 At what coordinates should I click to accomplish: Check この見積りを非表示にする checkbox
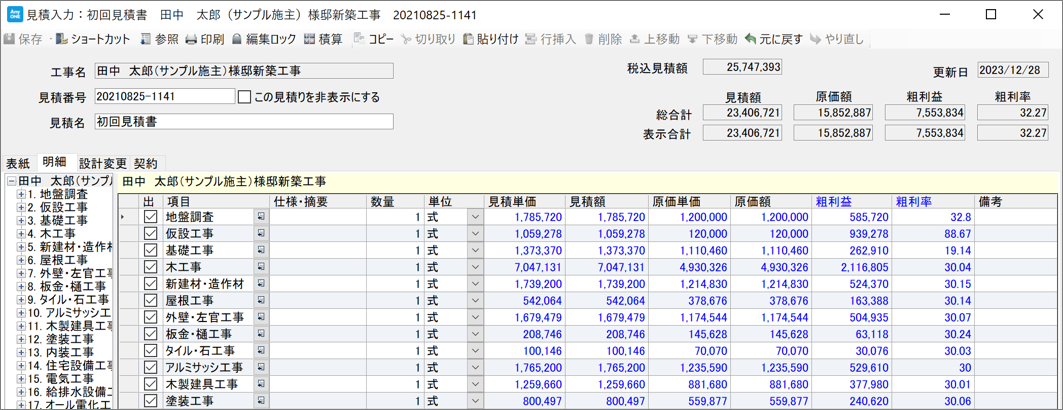(245, 97)
